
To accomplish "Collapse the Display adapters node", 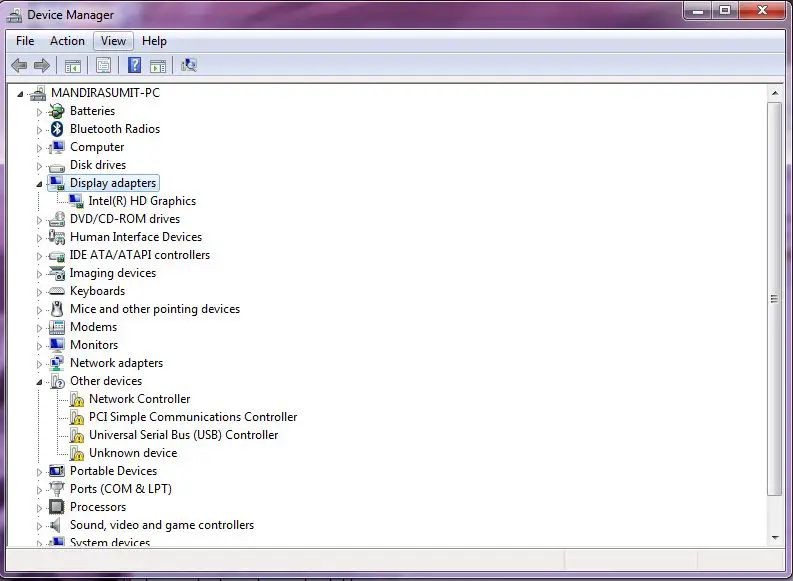I will pyautogui.click(x=39, y=184).
